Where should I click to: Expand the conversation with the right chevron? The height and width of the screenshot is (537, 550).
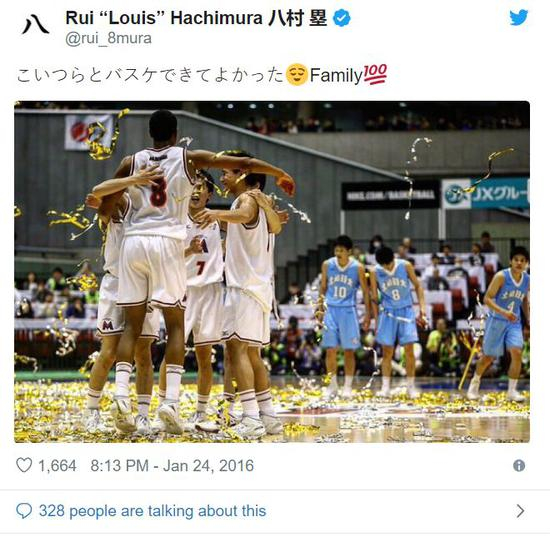(521, 511)
